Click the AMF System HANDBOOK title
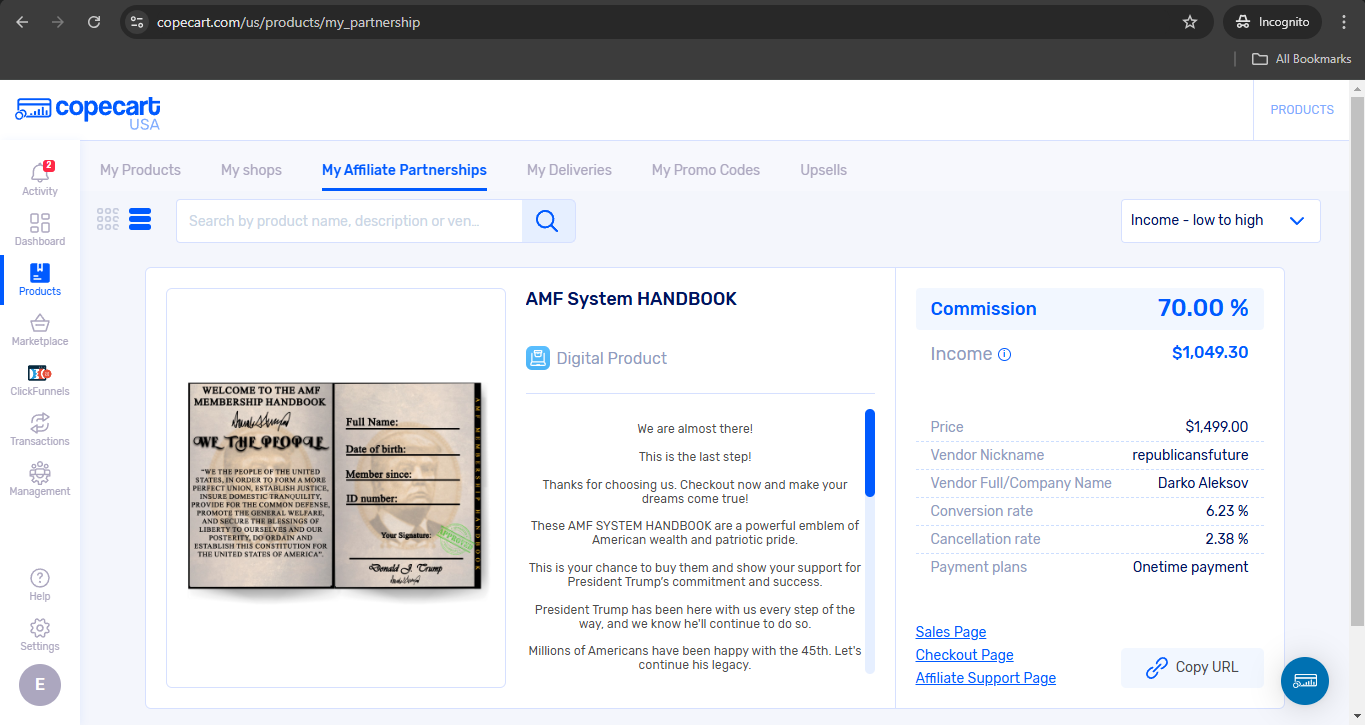 point(631,299)
